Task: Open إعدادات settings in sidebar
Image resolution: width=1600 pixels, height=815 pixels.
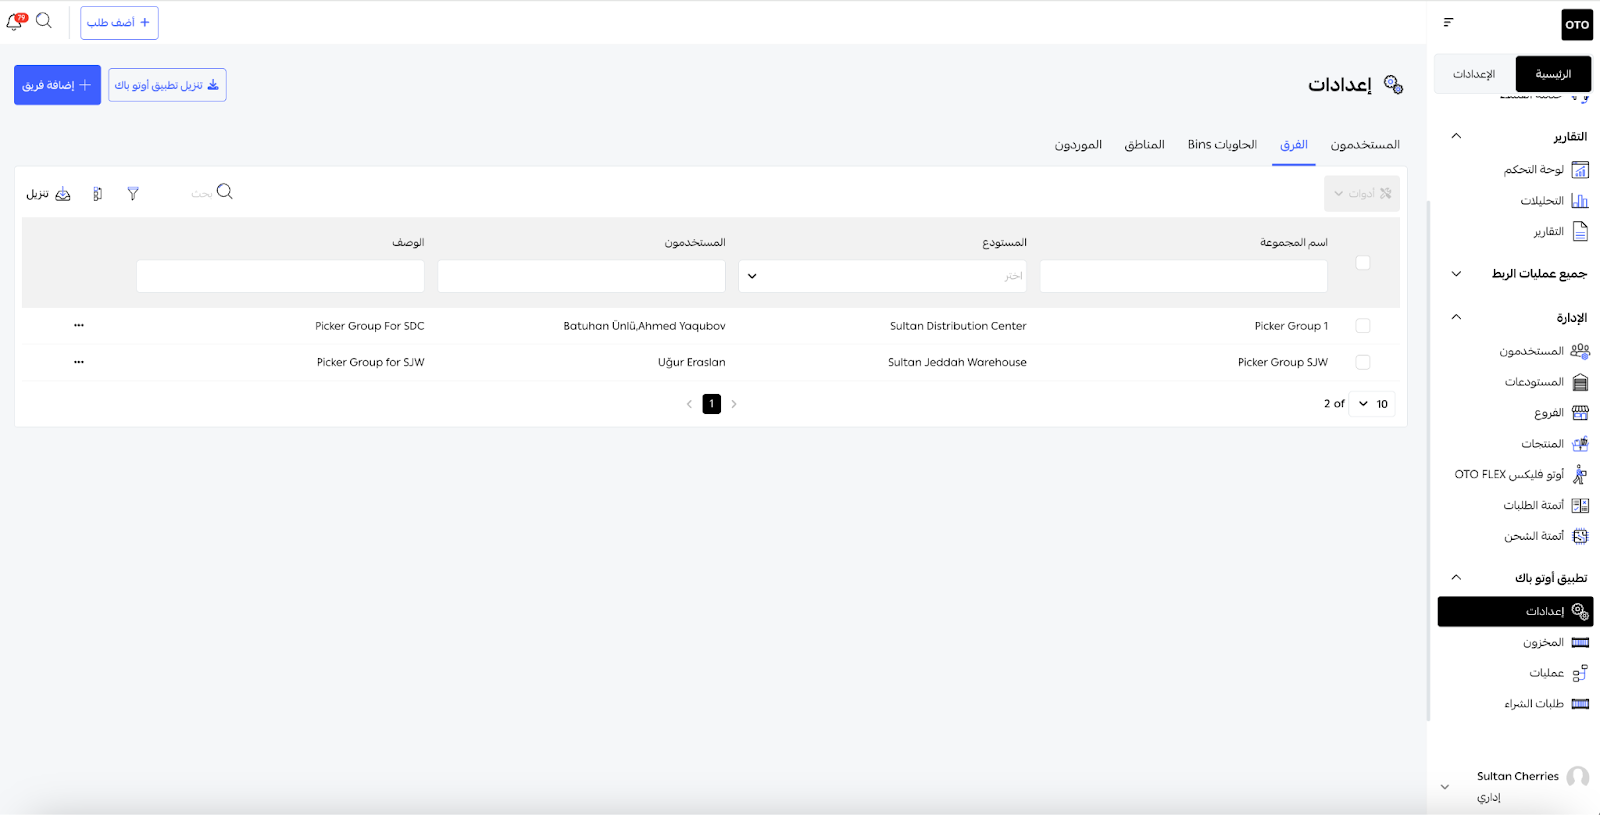Action: [1515, 611]
